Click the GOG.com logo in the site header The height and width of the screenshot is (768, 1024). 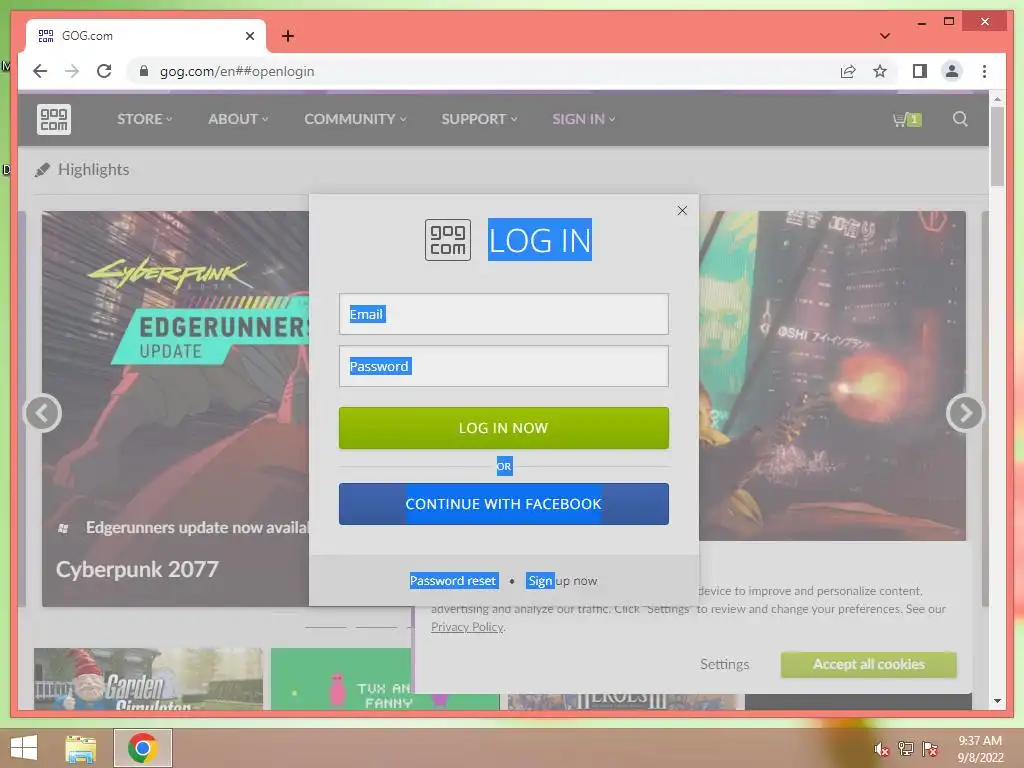pos(54,120)
